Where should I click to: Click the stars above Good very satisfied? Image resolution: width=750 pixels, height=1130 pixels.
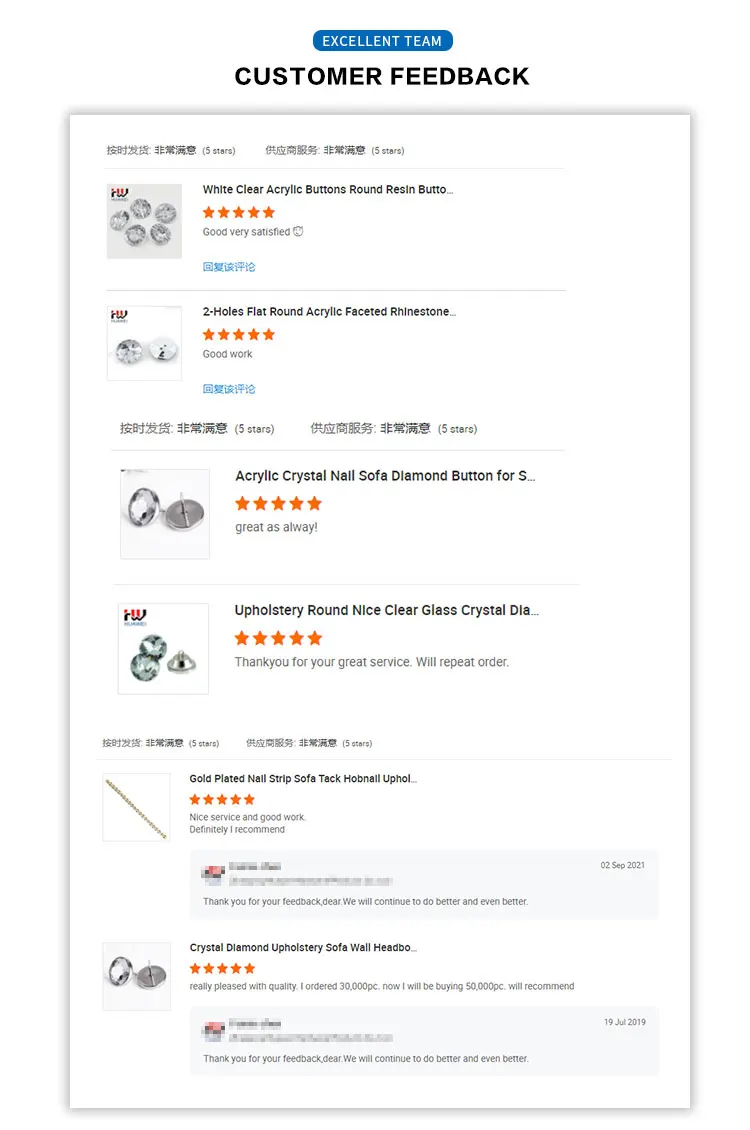[238, 213]
